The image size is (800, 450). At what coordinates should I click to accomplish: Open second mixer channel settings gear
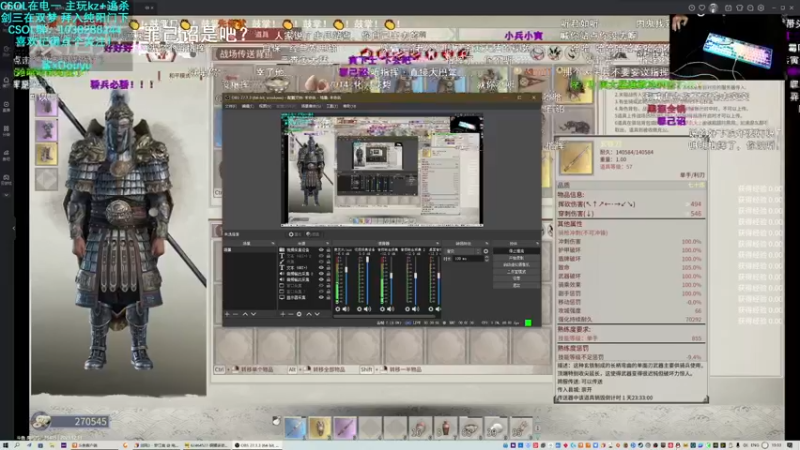[x=359, y=309]
